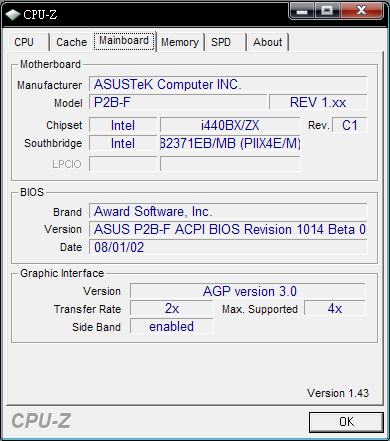The image size is (390, 441).
Task: Minimize the CPU-Z window
Action: click(x=302, y=11)
